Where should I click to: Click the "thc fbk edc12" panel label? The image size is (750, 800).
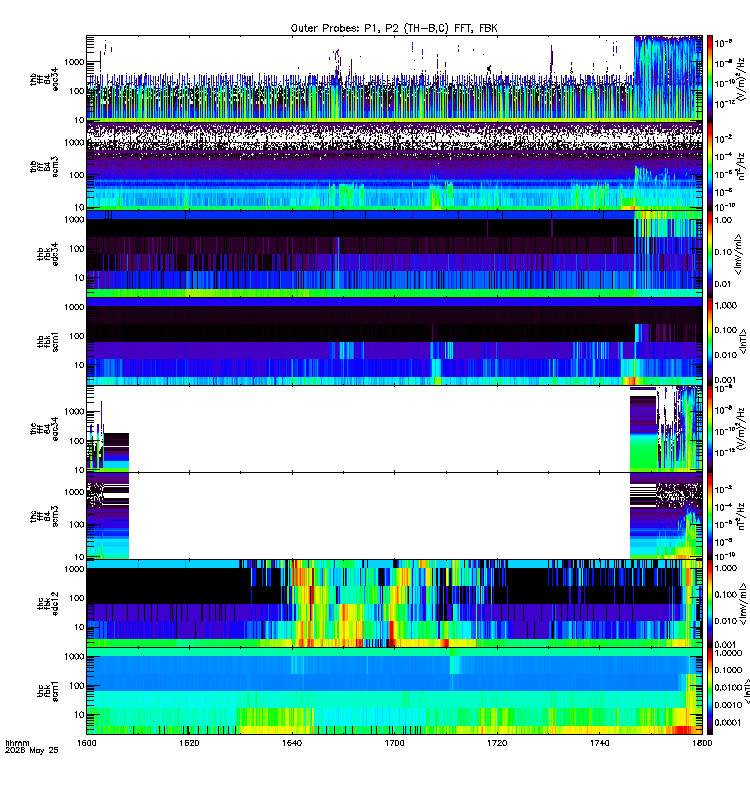point(48,604)
